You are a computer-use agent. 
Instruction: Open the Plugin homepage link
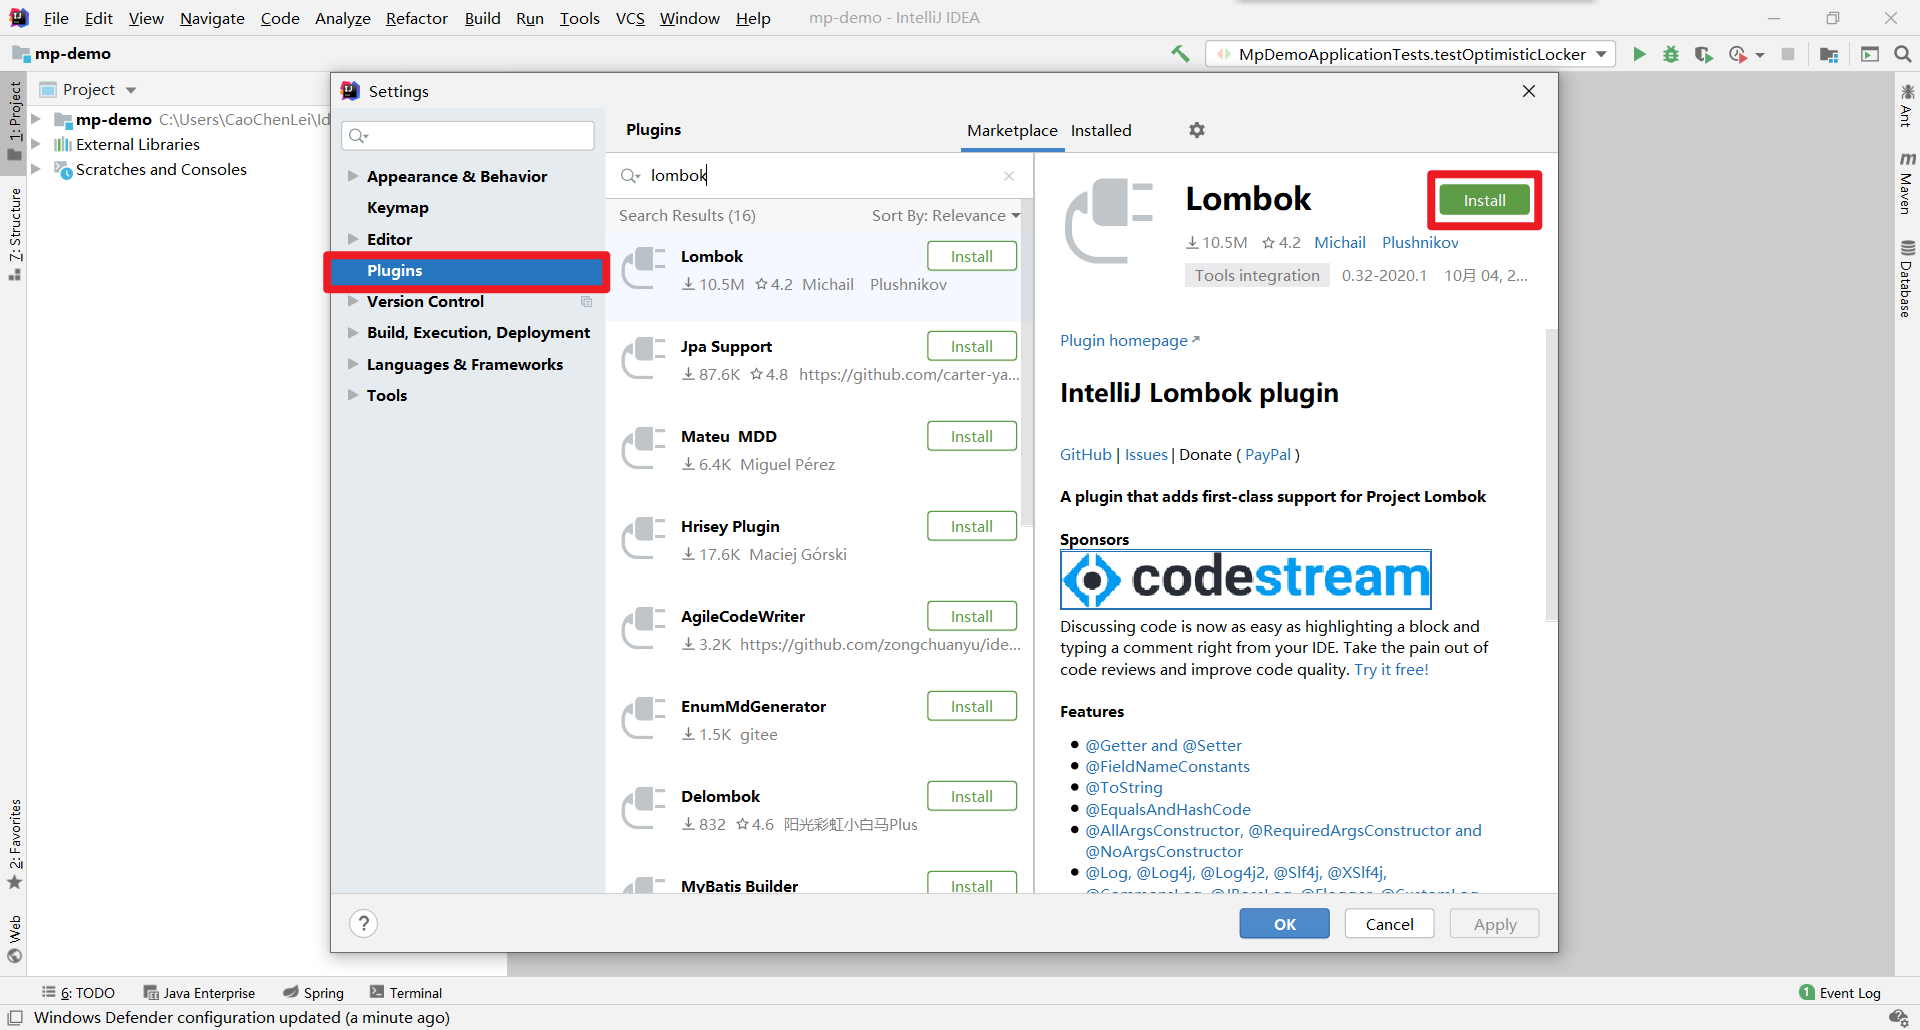[x=1129, y=341]
